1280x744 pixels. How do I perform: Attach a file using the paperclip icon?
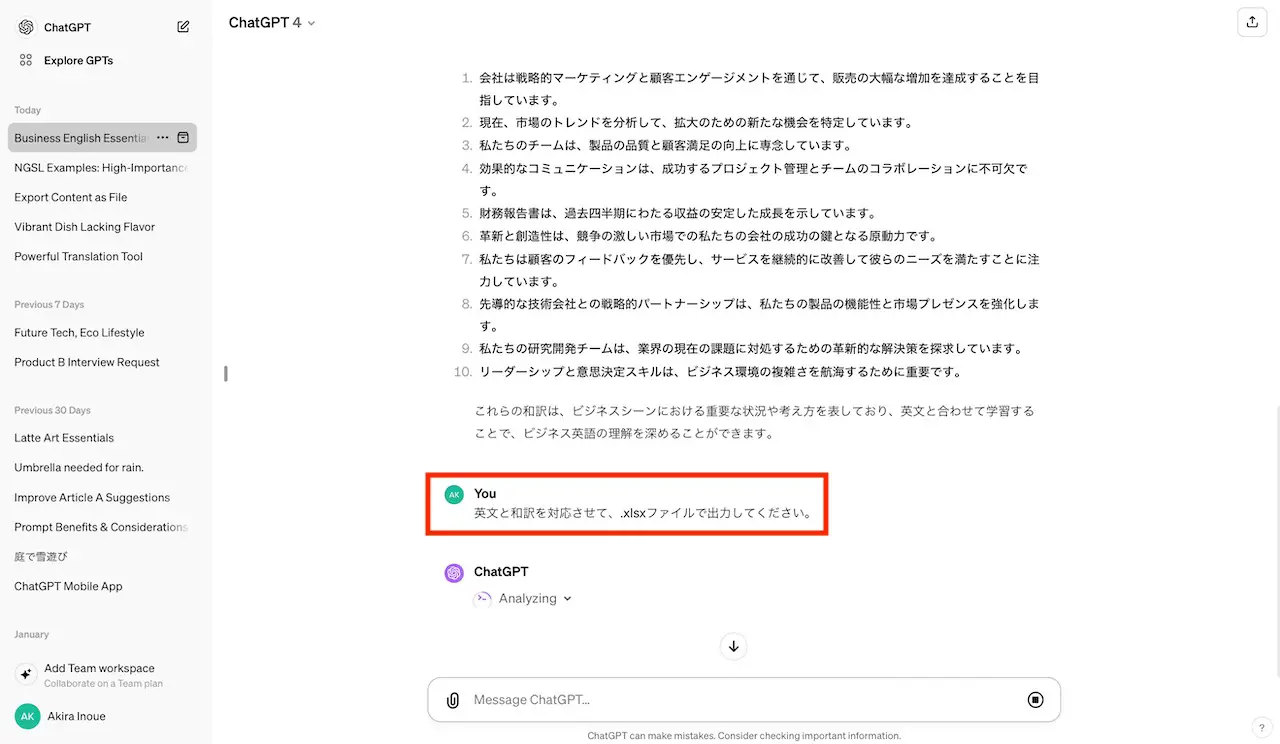(452, 700)
